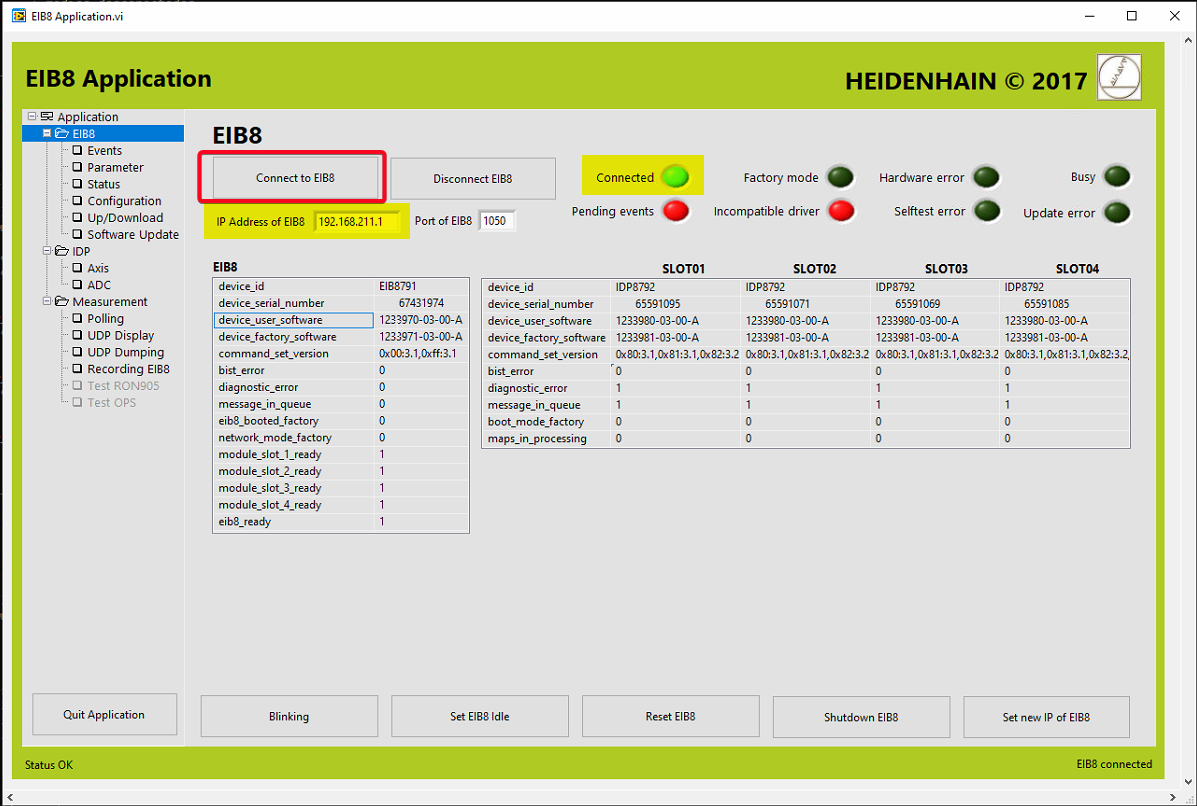Click SLOT04 serial number 65591085
1197x806 pixels.
[1047, 304]
